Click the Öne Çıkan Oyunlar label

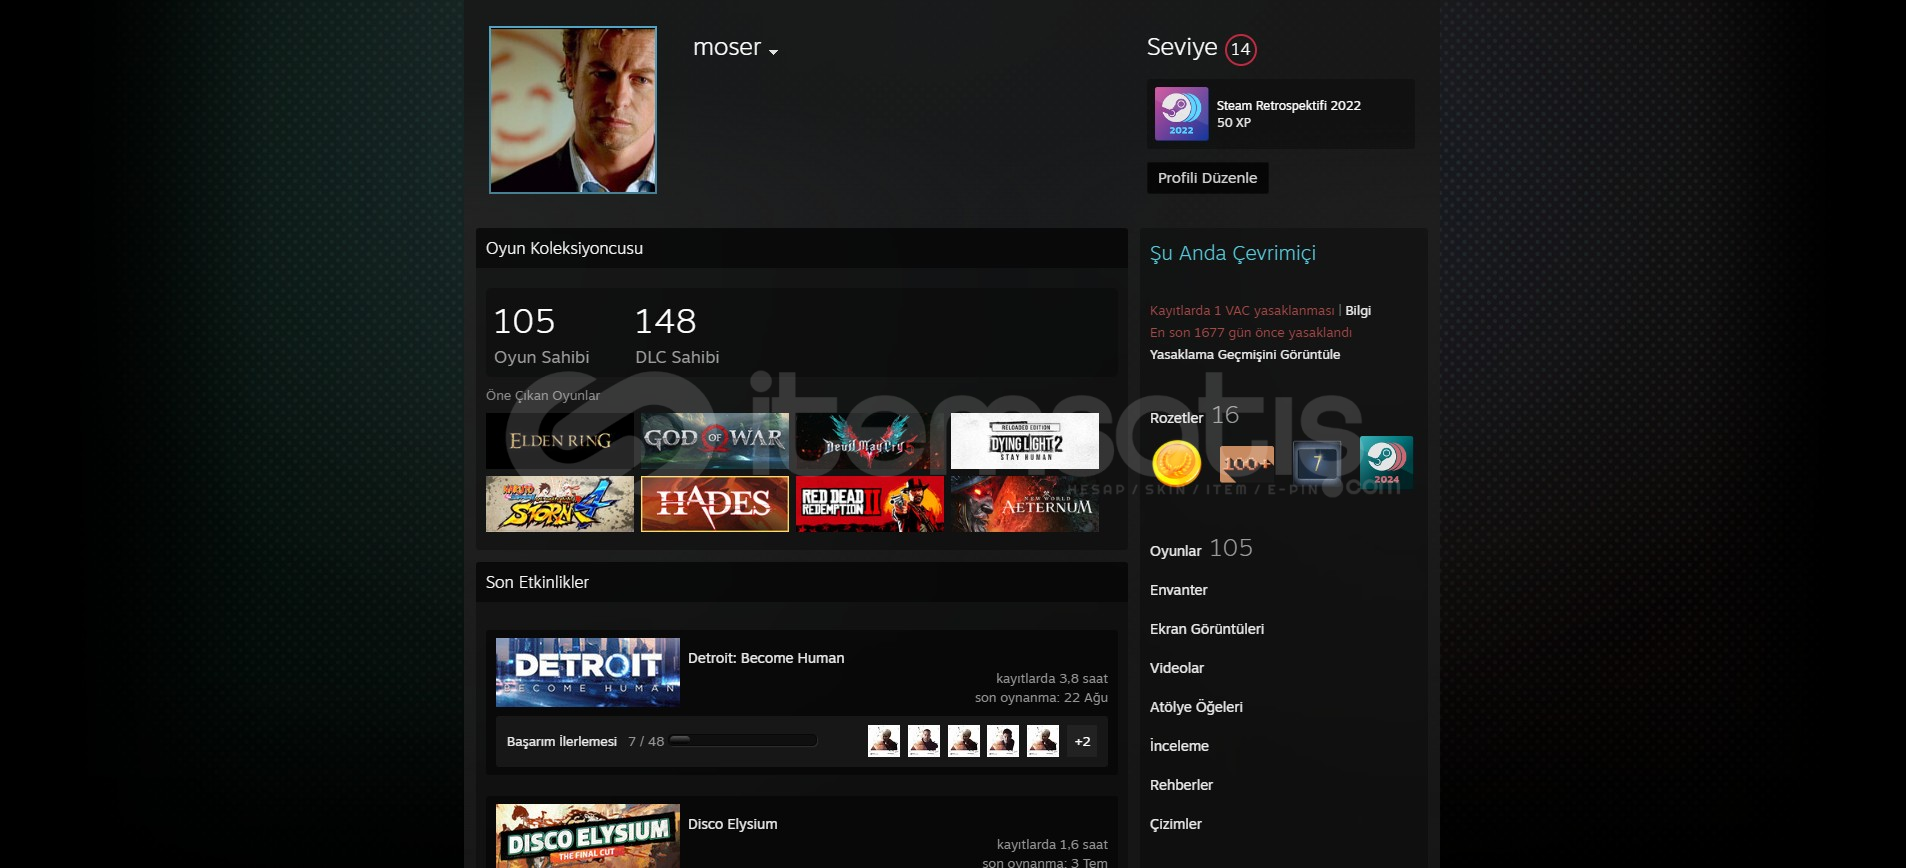(x=543, y=396)
